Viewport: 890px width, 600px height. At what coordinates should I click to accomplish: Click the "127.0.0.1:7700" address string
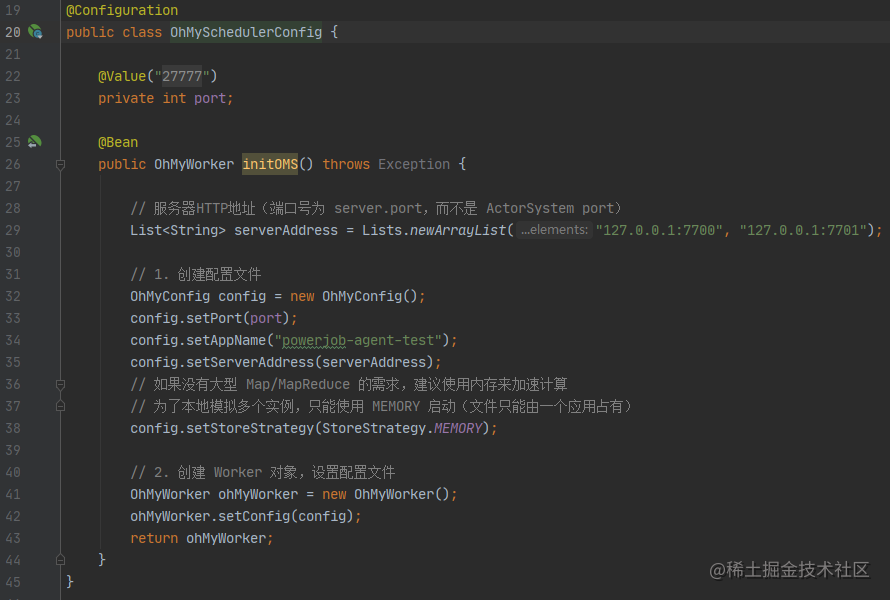(659, 230)
